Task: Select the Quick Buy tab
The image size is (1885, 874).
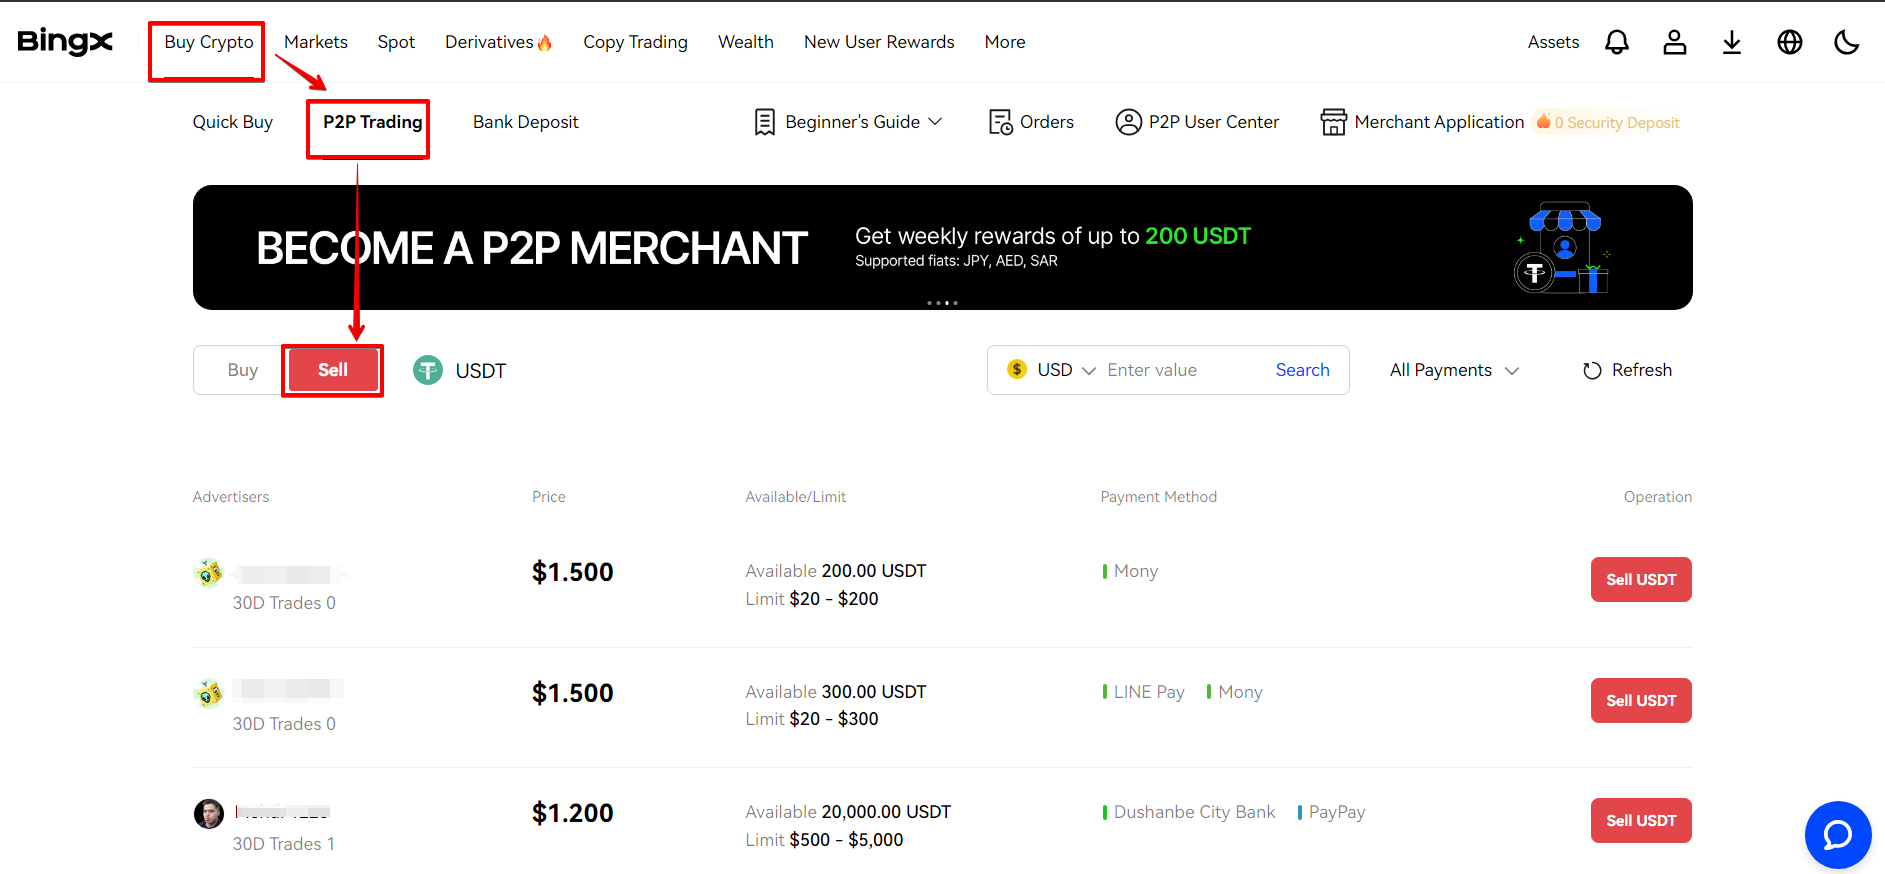Action: coord(233,122)
